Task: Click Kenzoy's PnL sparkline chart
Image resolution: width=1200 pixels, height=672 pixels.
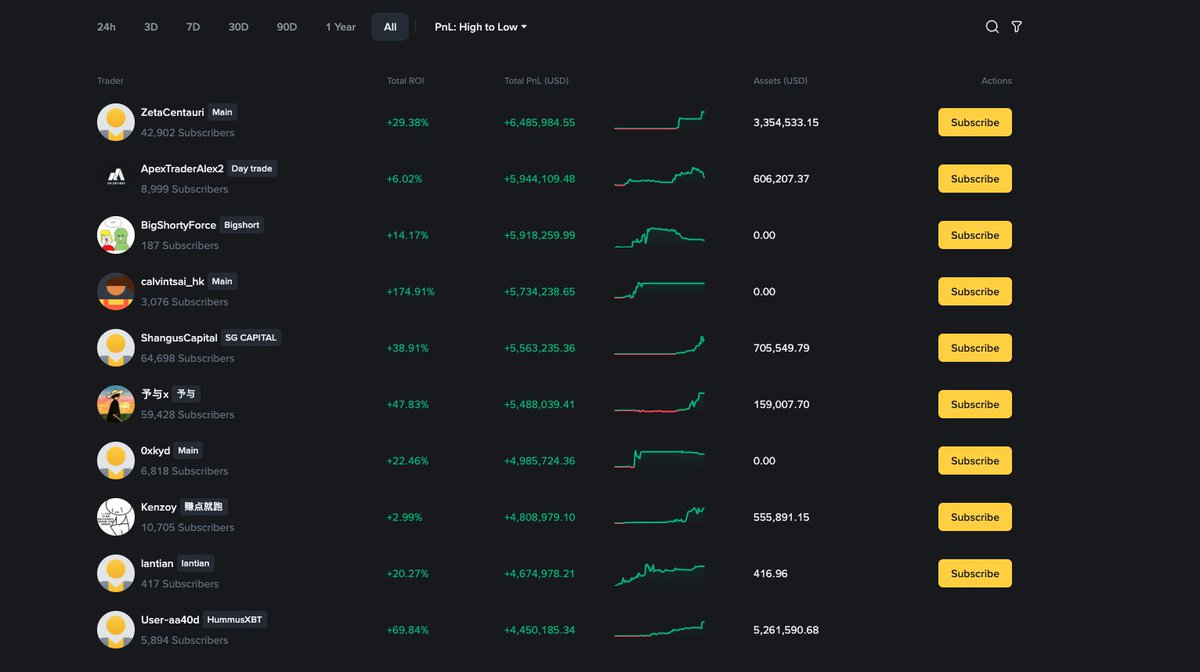Action: [x=660, y=517]
